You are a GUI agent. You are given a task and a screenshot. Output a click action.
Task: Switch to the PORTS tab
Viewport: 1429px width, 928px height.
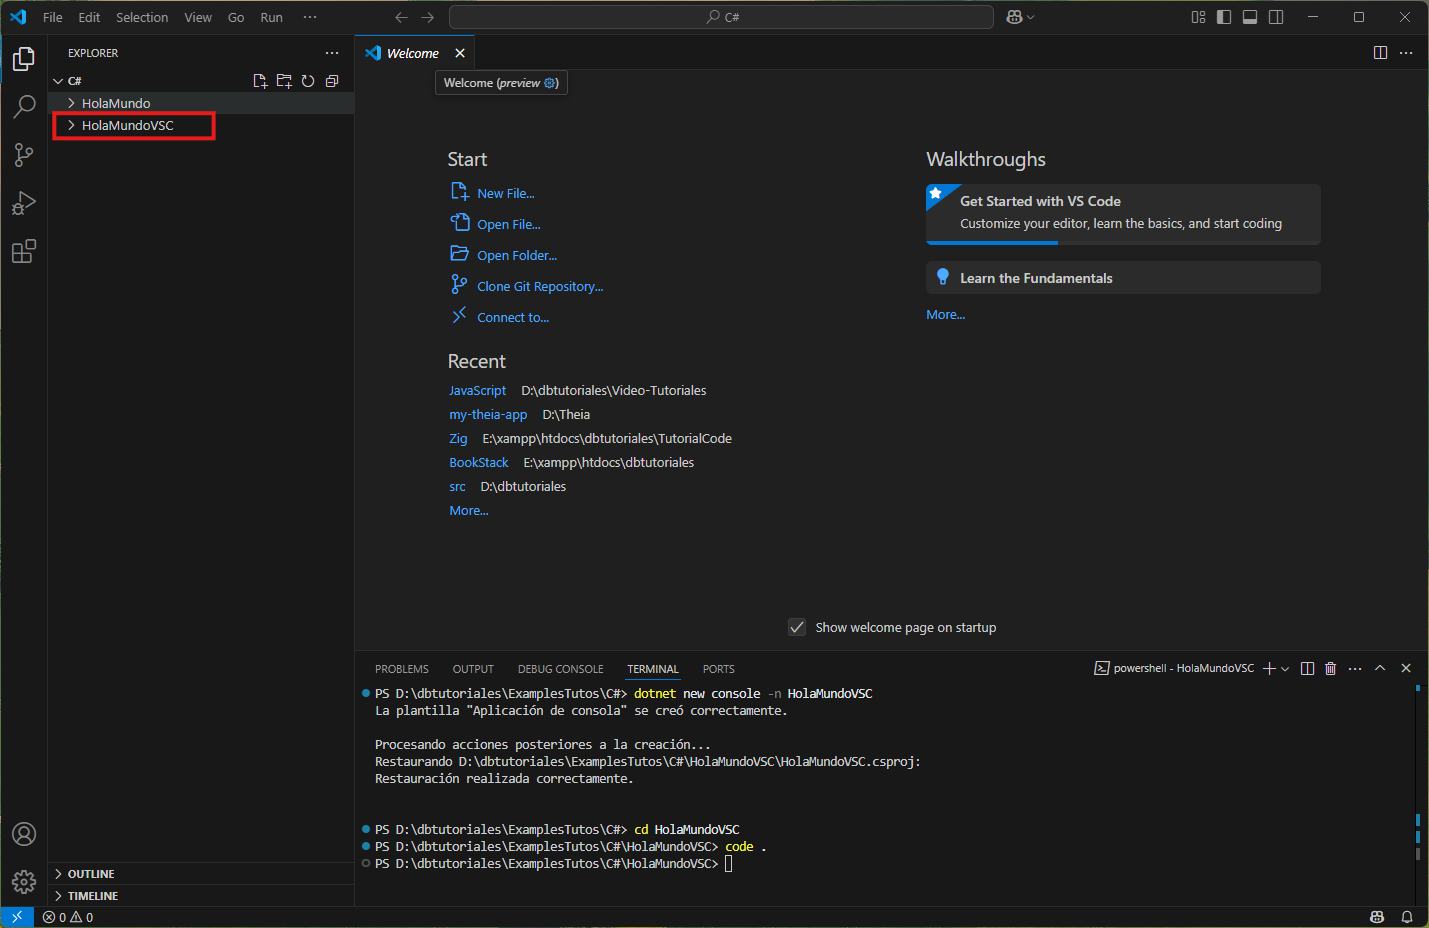(718, 669)
